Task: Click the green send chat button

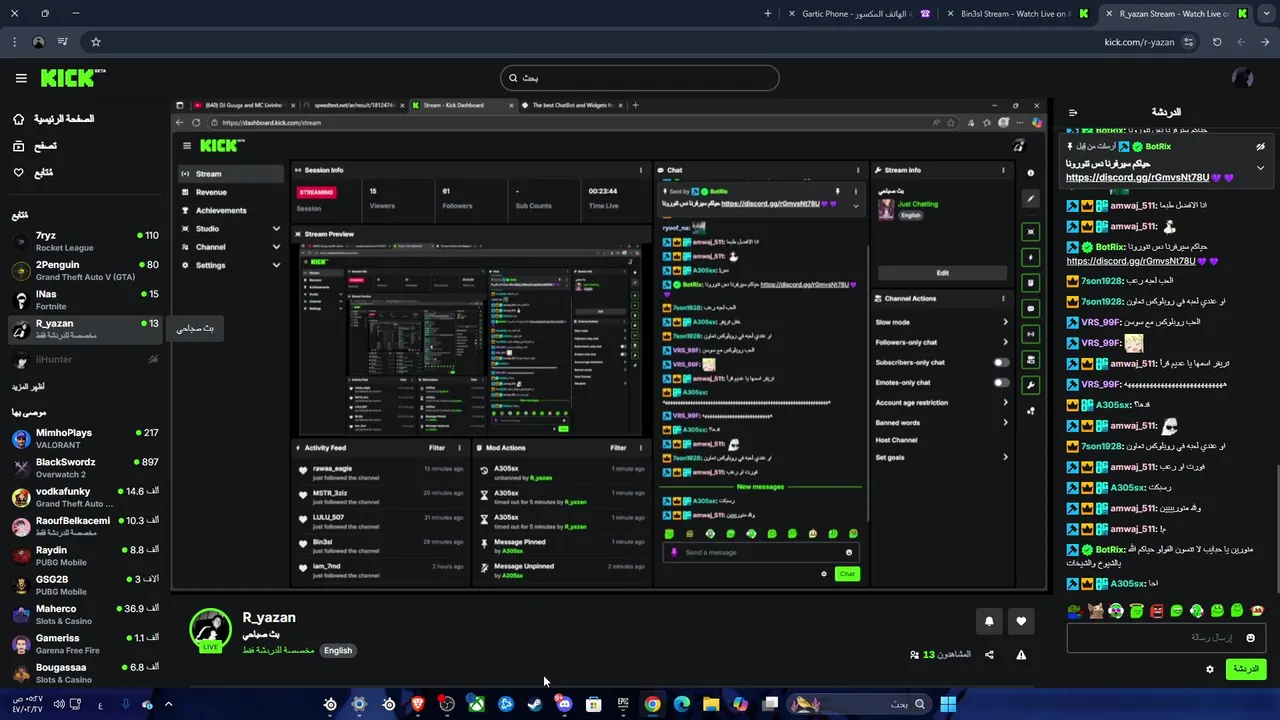Action: 1245,669
